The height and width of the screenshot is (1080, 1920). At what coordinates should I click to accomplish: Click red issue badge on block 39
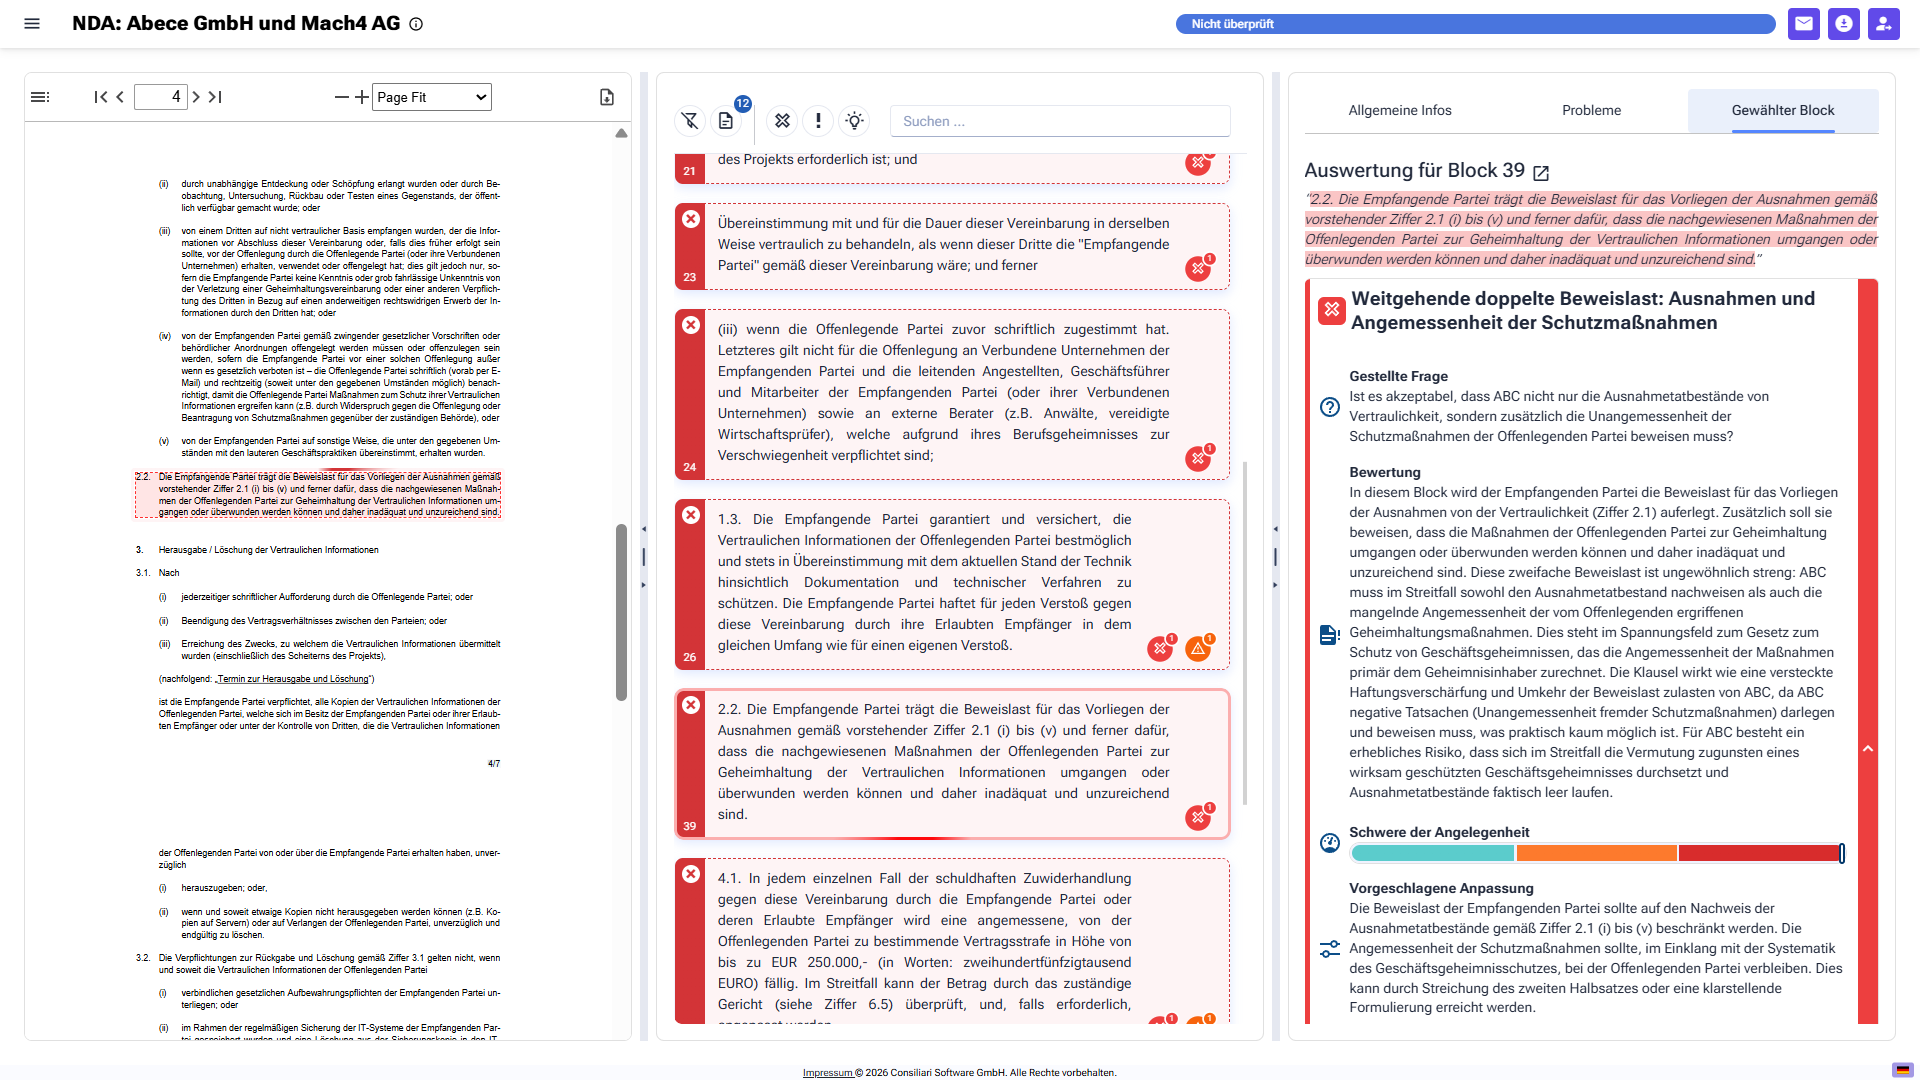click(x=1198, y=817)
